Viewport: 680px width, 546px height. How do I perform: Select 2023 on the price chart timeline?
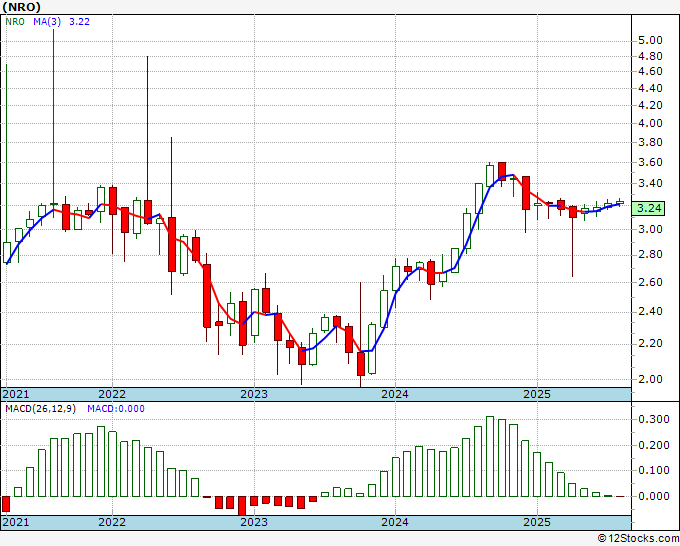[254, 394]
